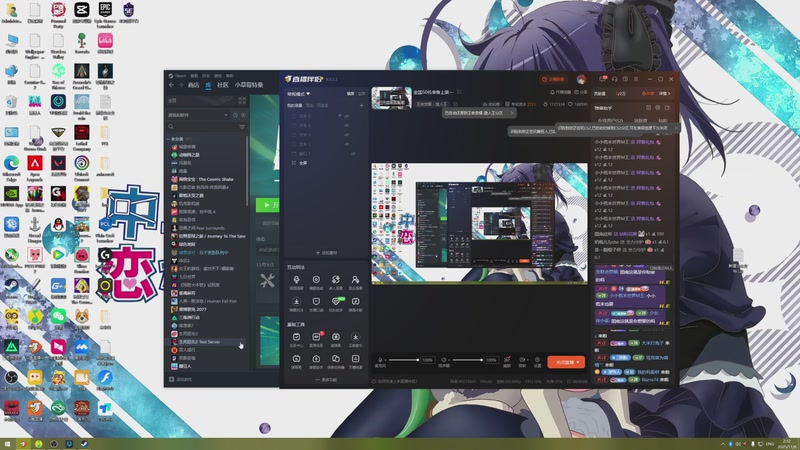Image resolution: width=800 pixels, height=450 pixels.
Task: Click Add a Game at Steam bottom
Action: coord(181,379)
